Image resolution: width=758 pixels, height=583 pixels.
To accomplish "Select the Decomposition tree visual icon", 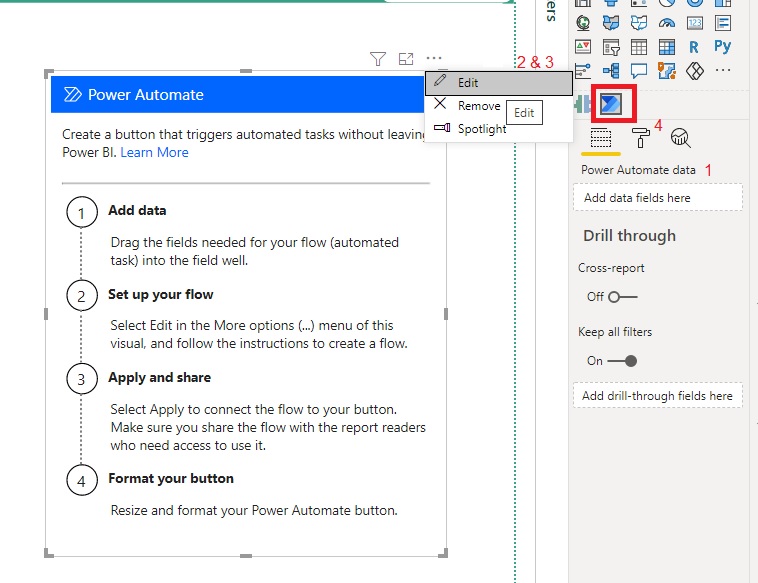I will [611, 71].
